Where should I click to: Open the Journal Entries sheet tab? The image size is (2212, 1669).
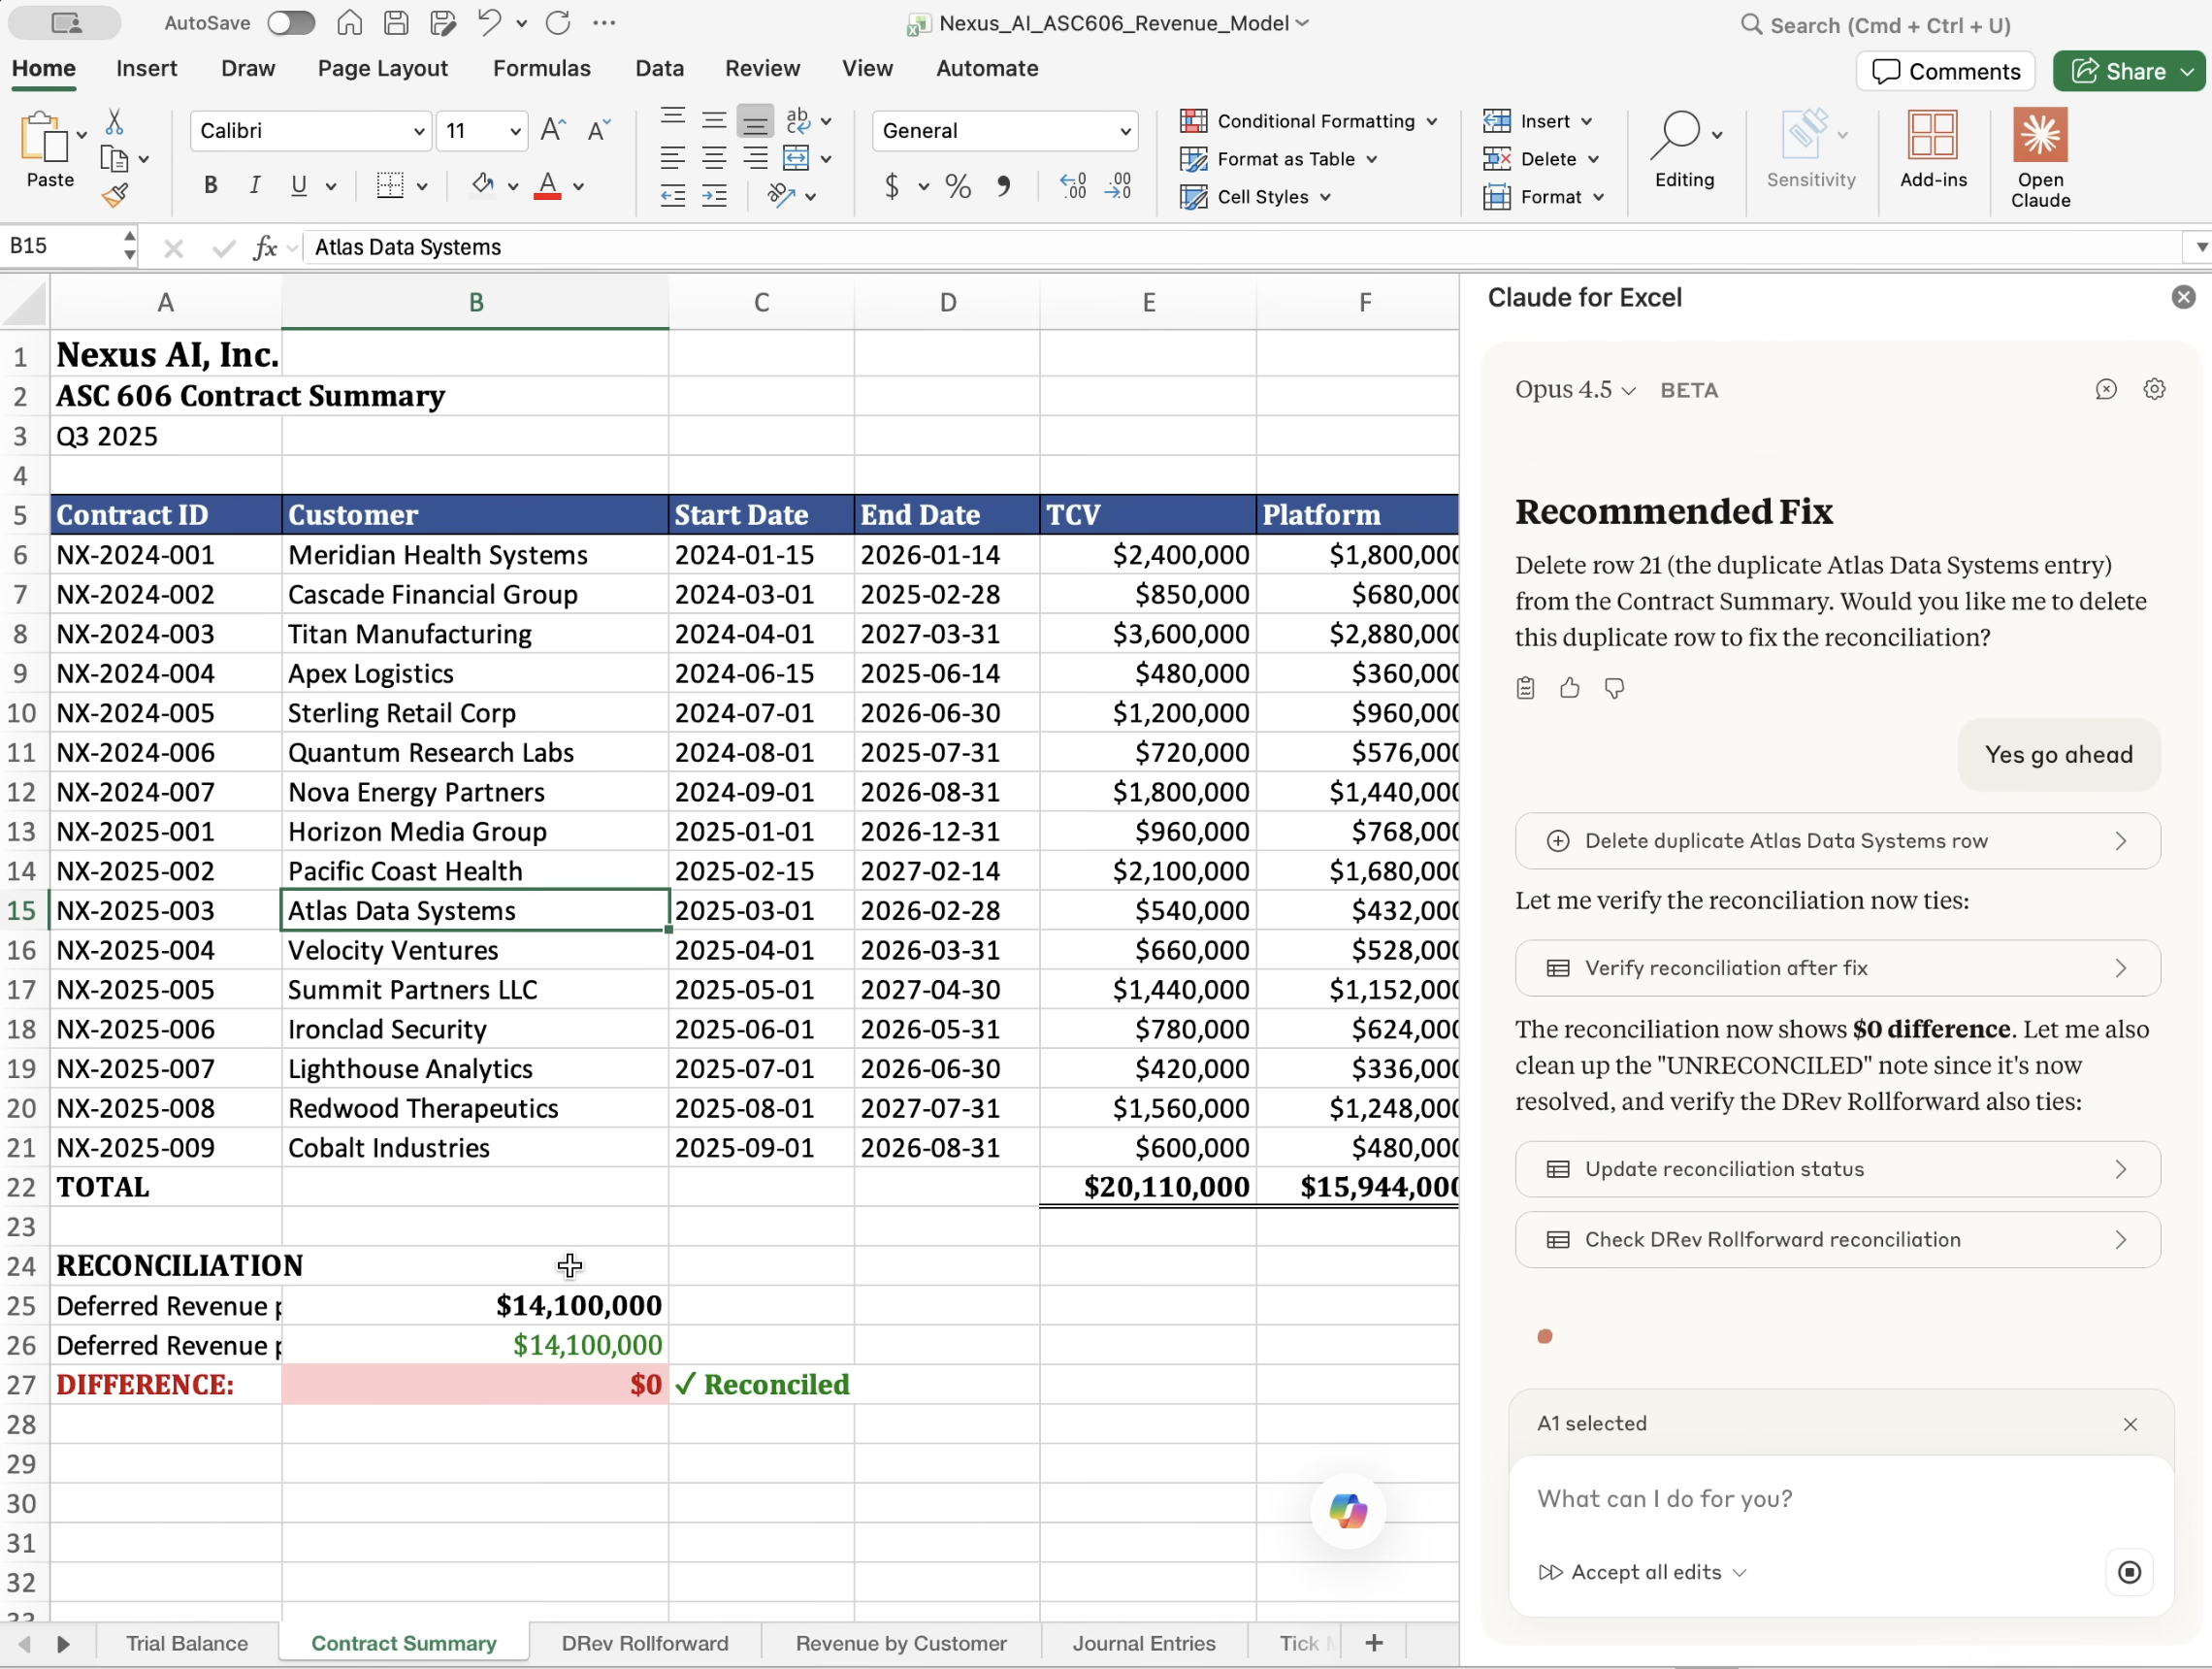point(1144,1642)
